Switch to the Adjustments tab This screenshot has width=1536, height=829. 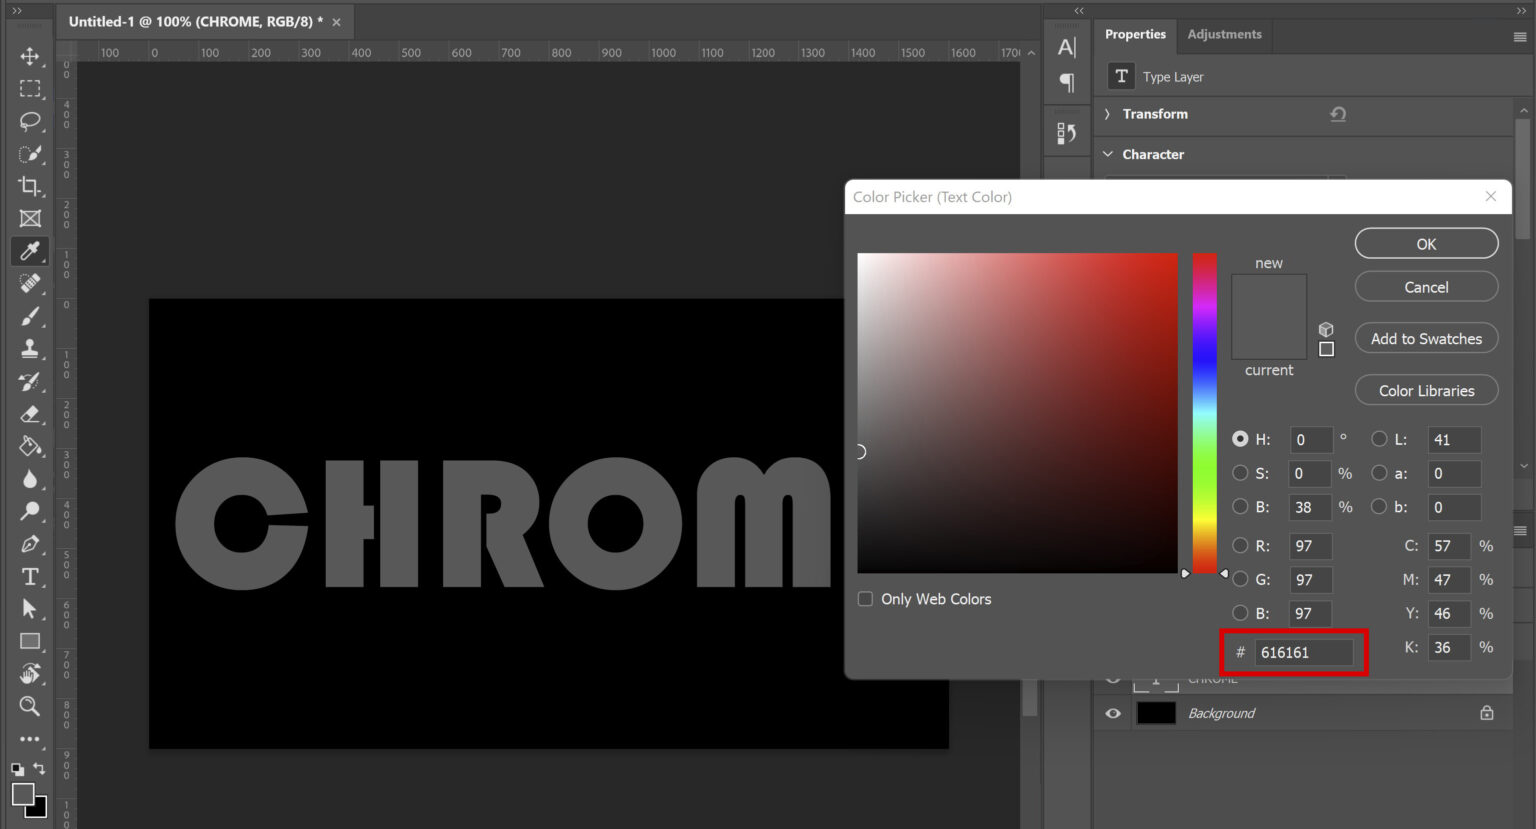point(1224,34)
